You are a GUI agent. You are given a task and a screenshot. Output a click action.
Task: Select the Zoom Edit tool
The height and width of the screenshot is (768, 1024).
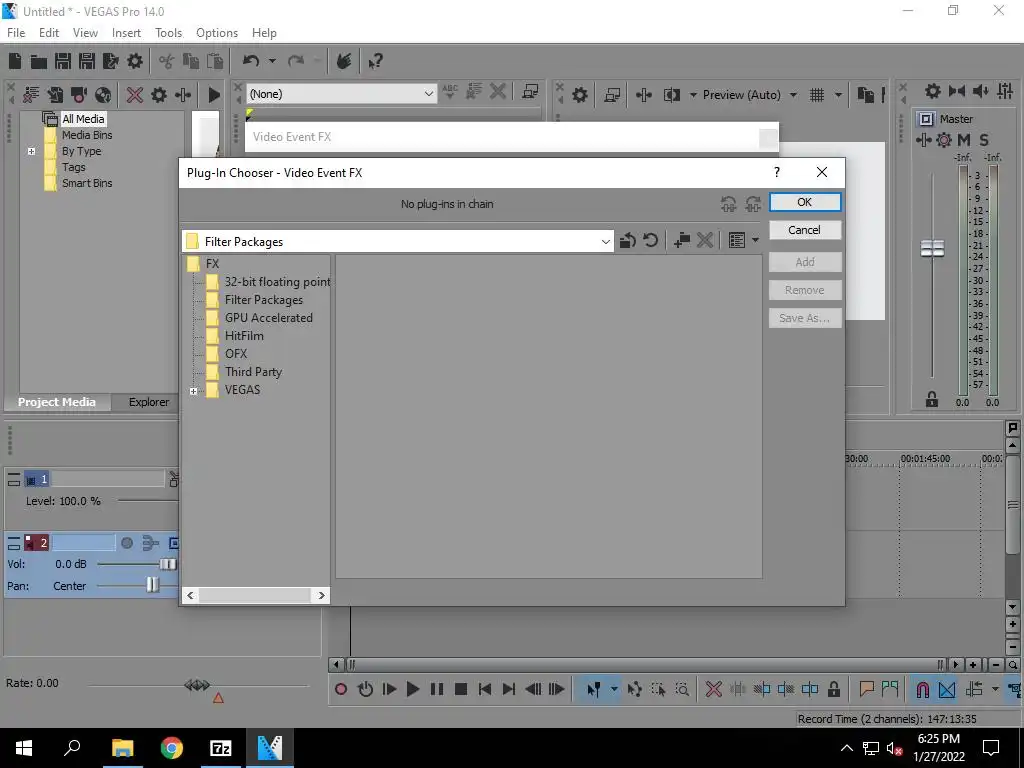(682, 689)
